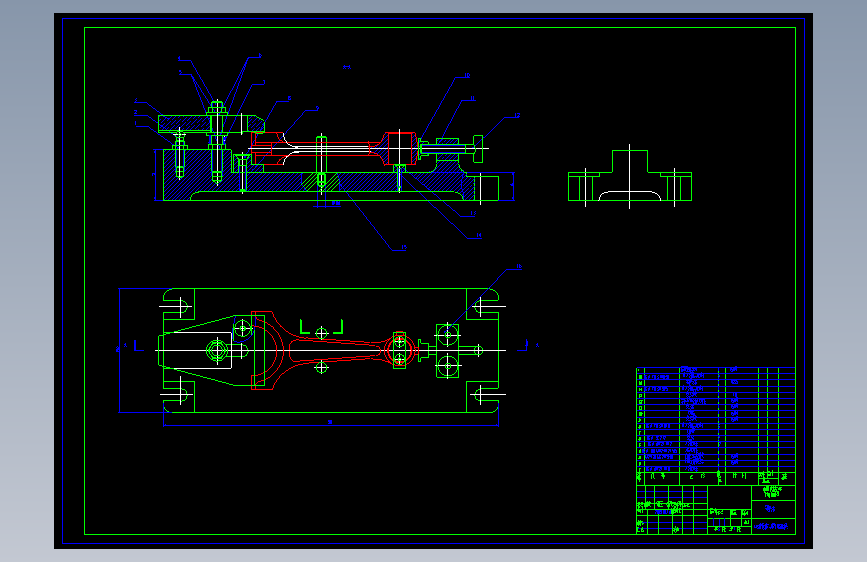
Task: Pick the red small-end boss in the section view
Action: coord(401,148)
